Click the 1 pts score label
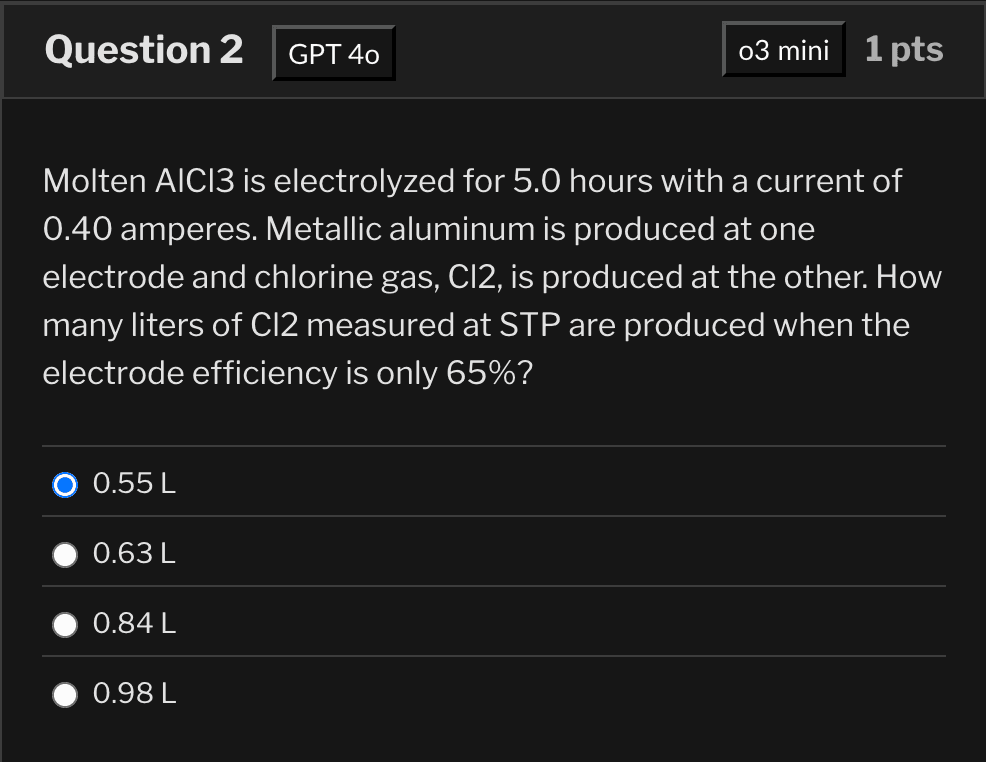Viewport: 986px width, 762px height. [x=903, y=50]
